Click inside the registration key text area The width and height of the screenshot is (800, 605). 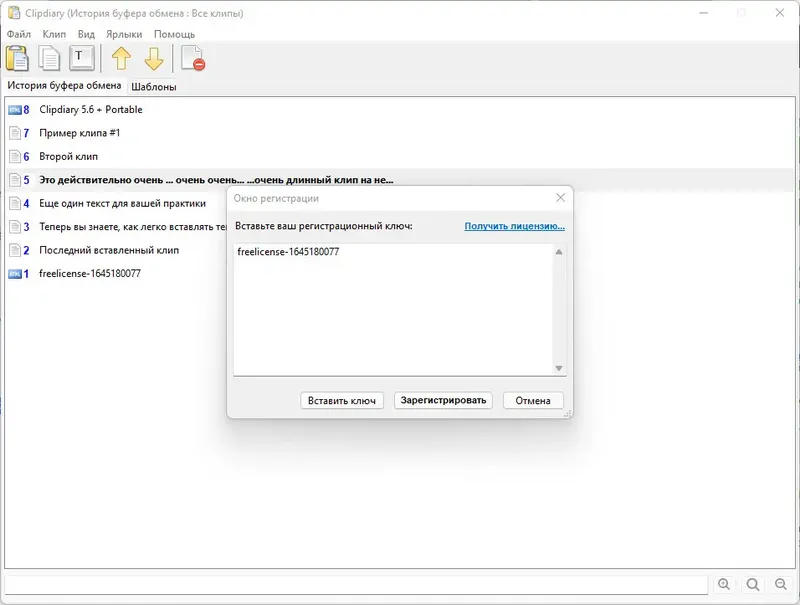pos(393,310)
